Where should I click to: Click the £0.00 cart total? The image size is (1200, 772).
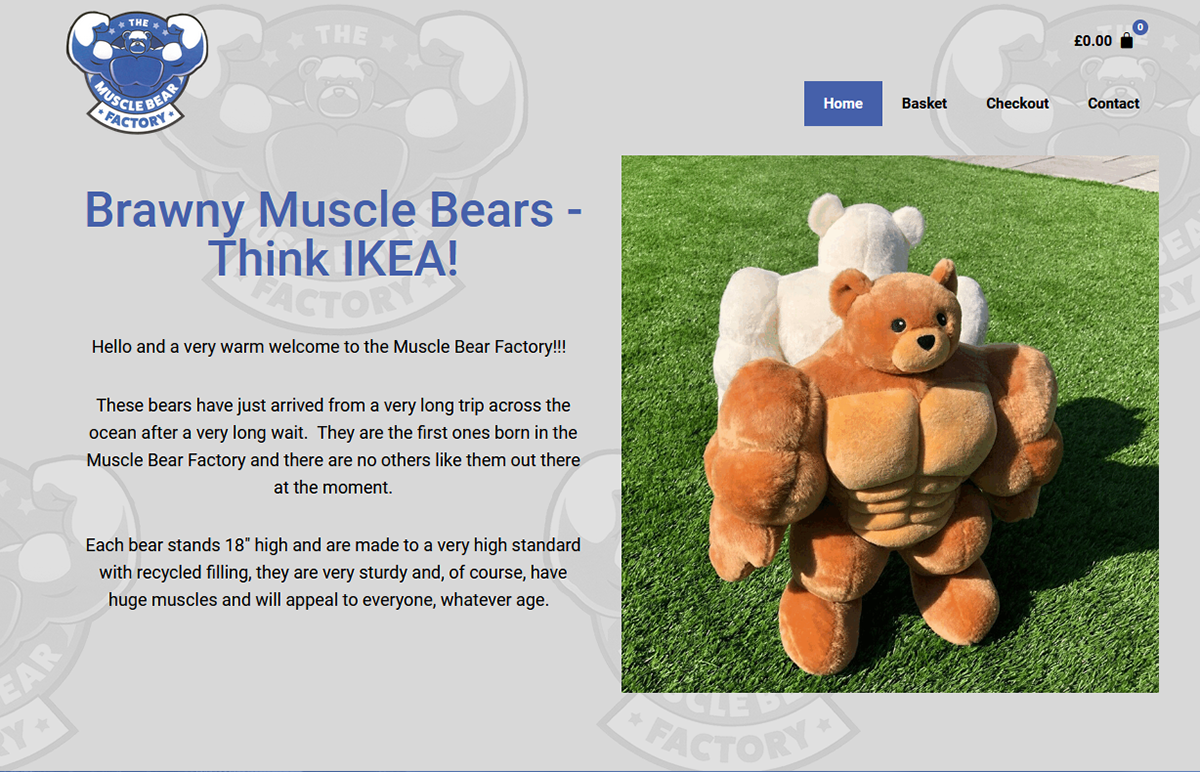click(1093, 41)
